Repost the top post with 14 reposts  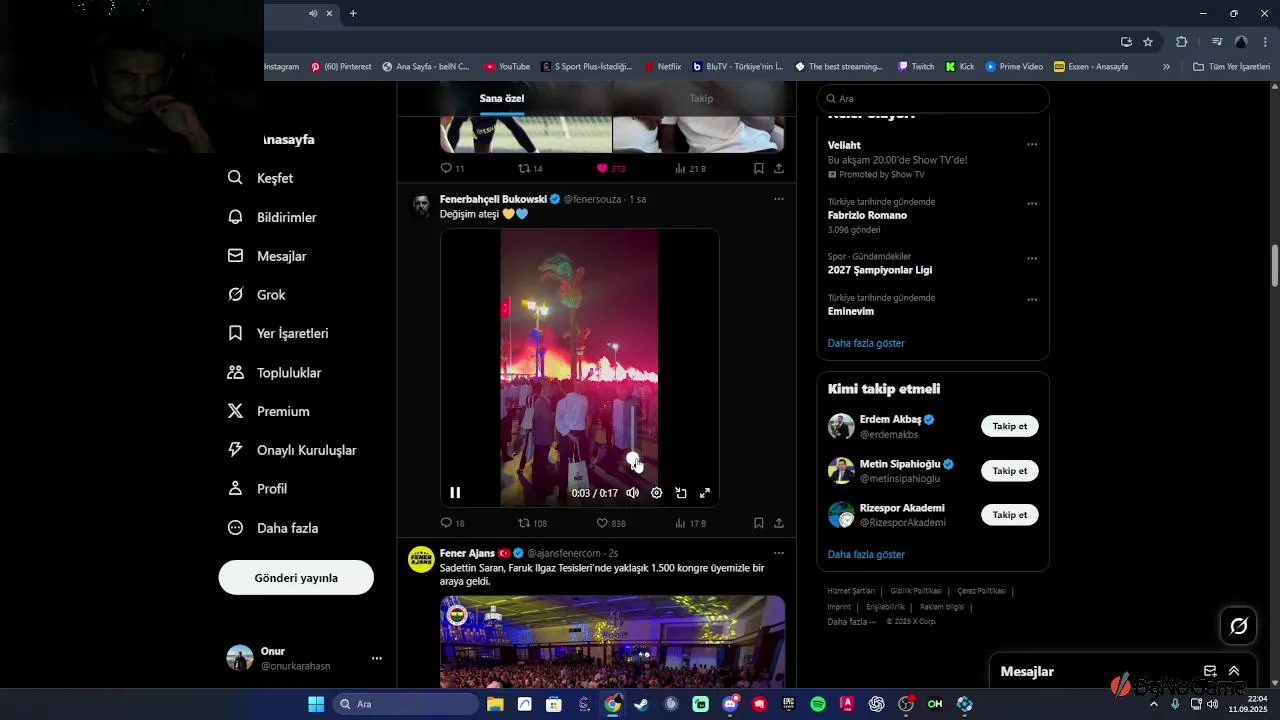click(x=530, y=169)
